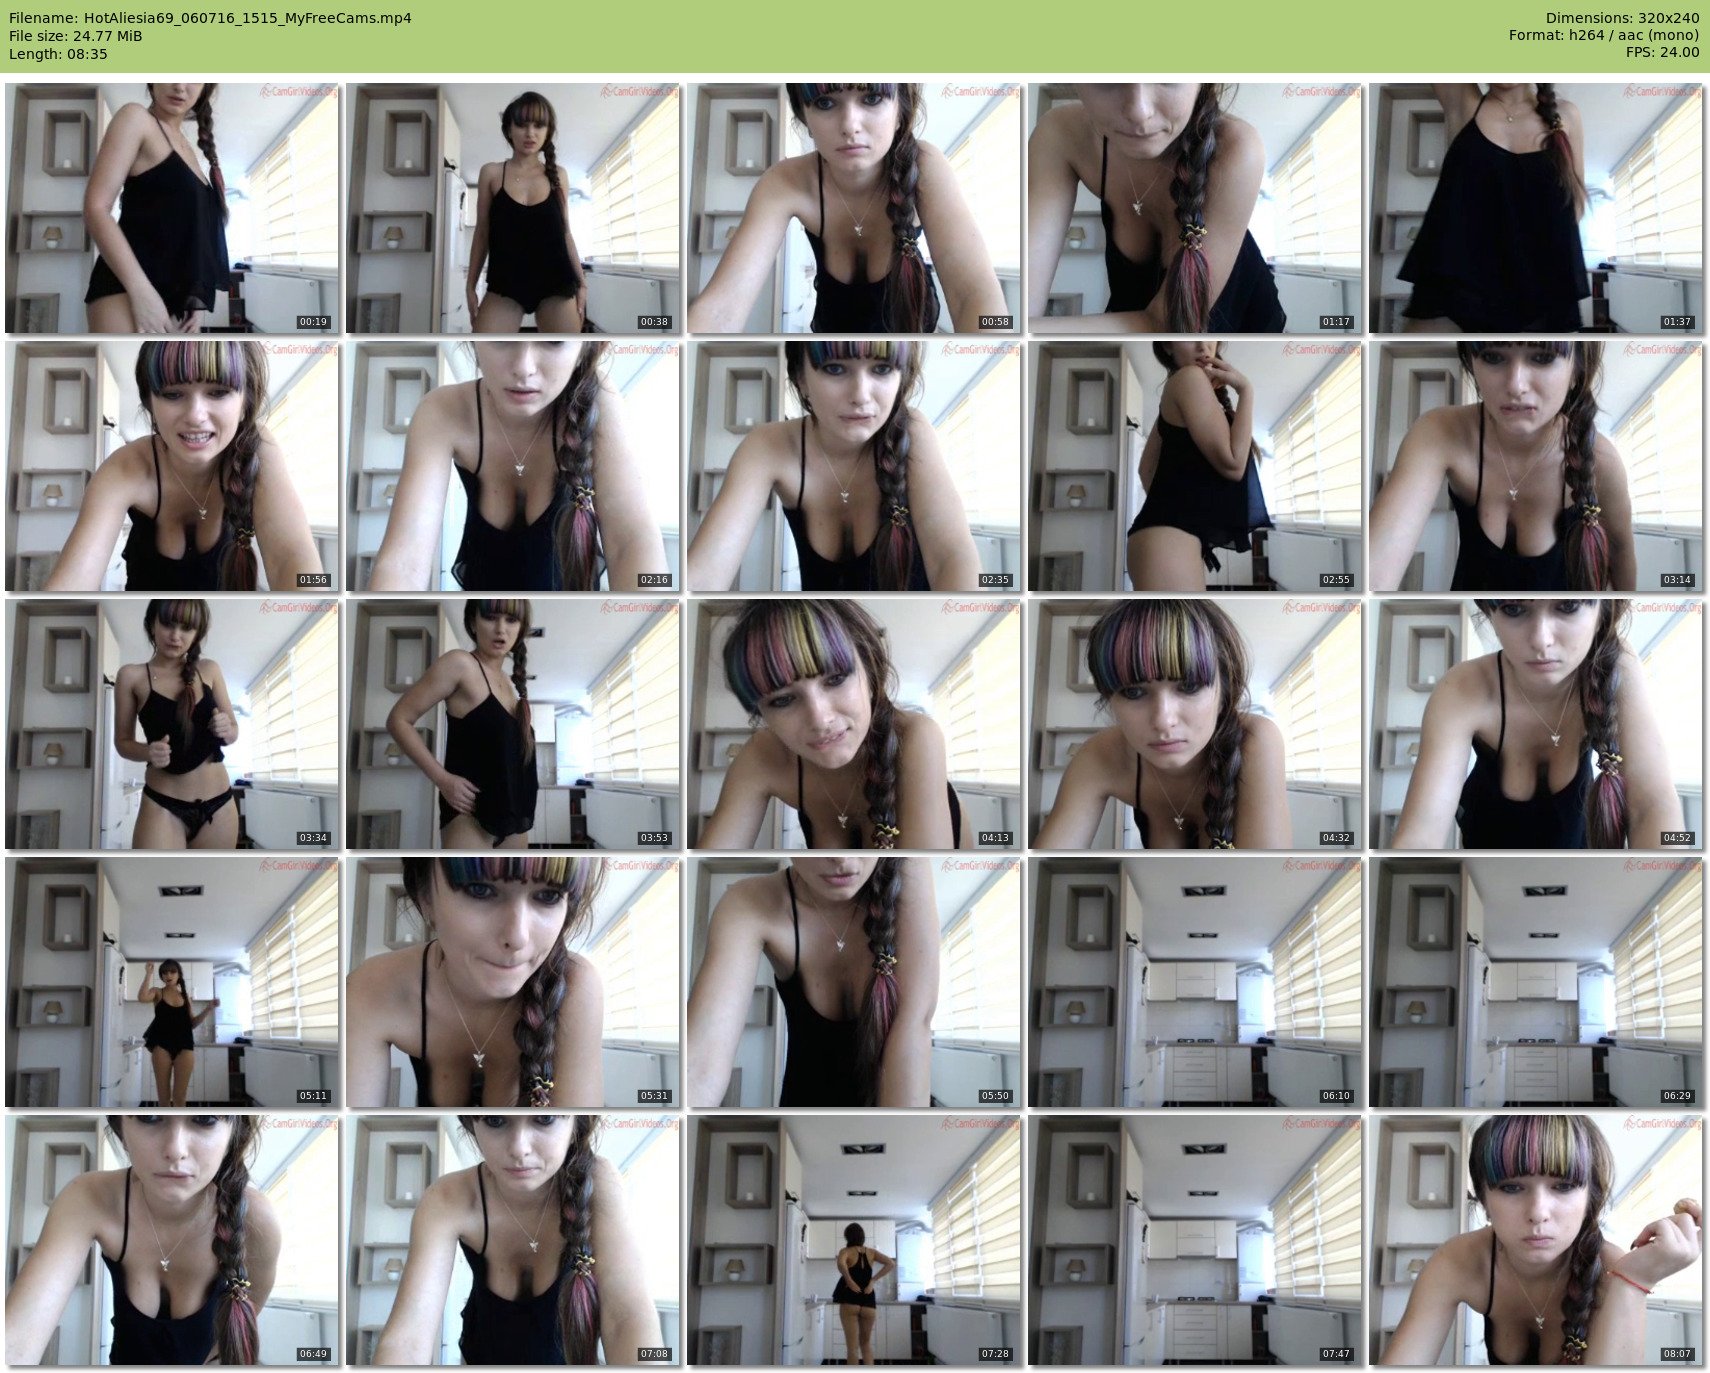Click the thumbnail timestamped 03:53

point(513,724)
